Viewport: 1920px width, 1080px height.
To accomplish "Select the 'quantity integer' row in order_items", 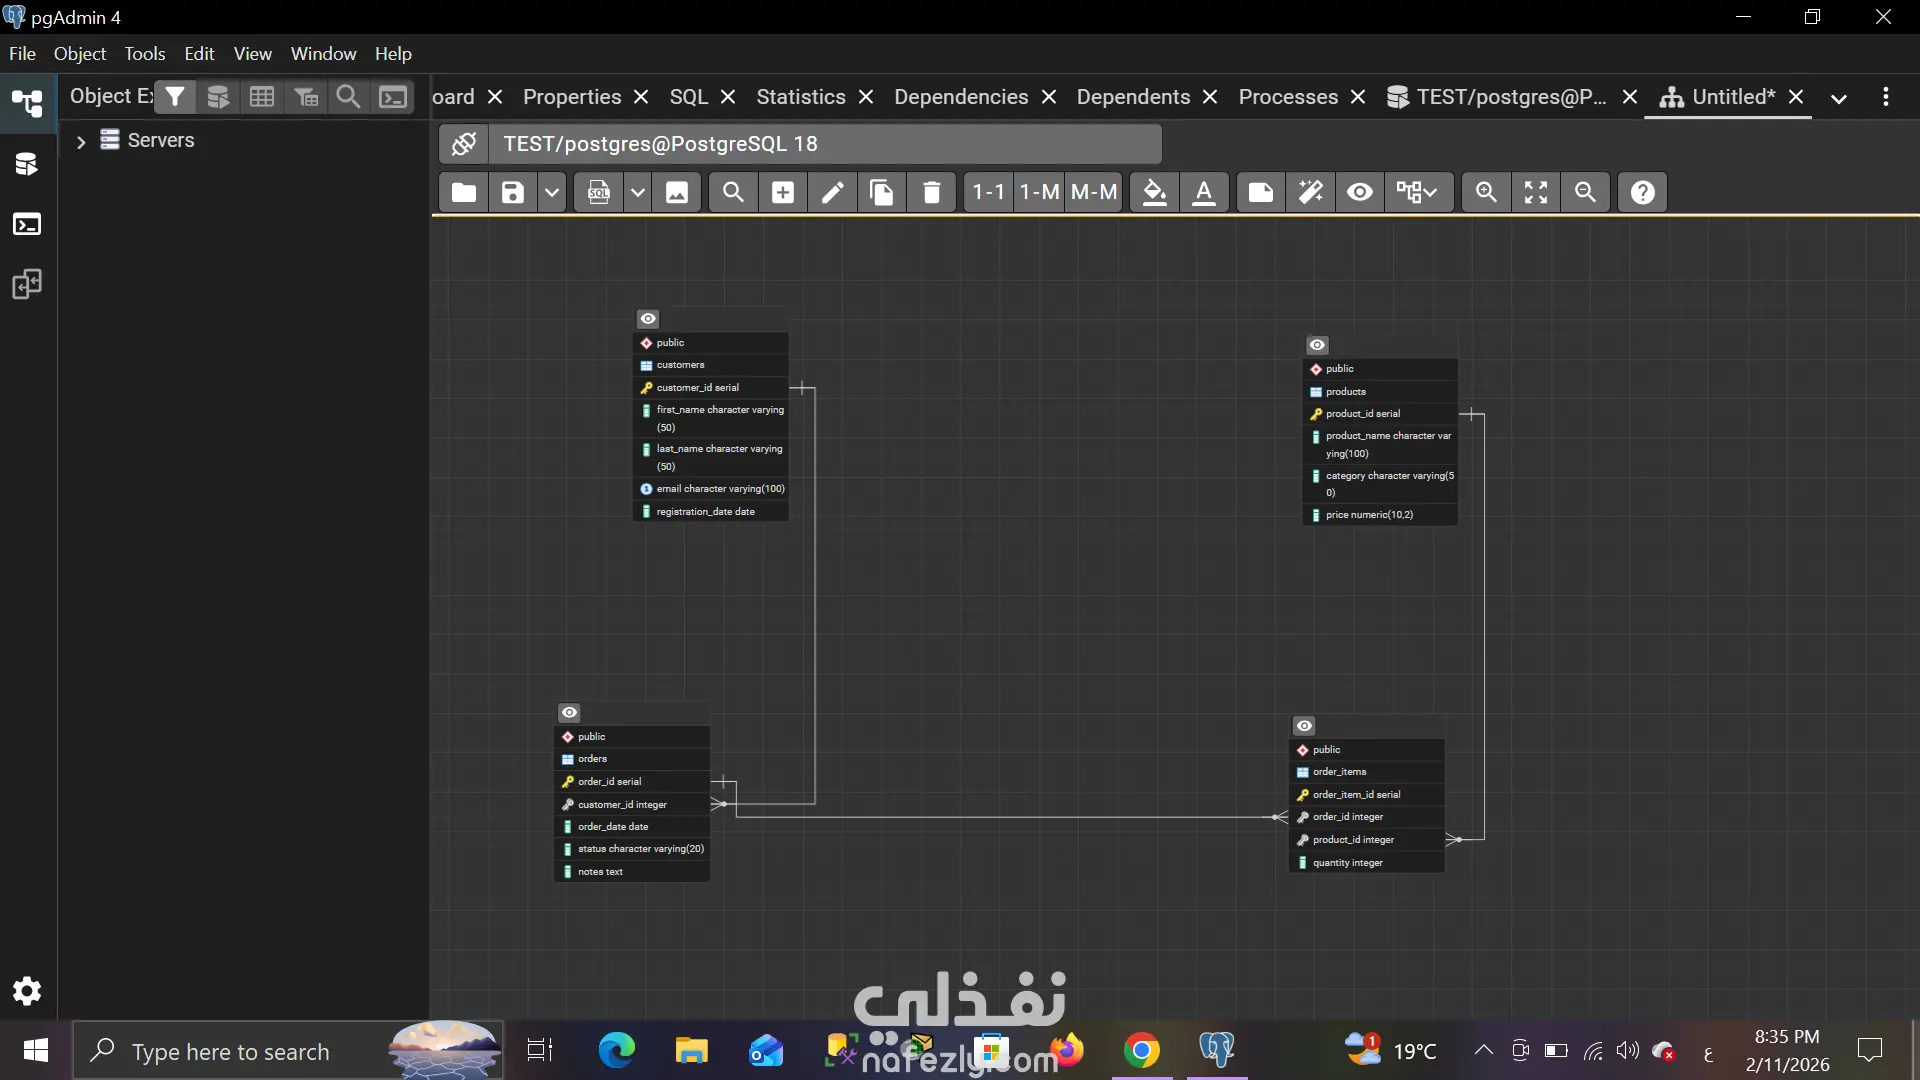I will pos(1366,863).
